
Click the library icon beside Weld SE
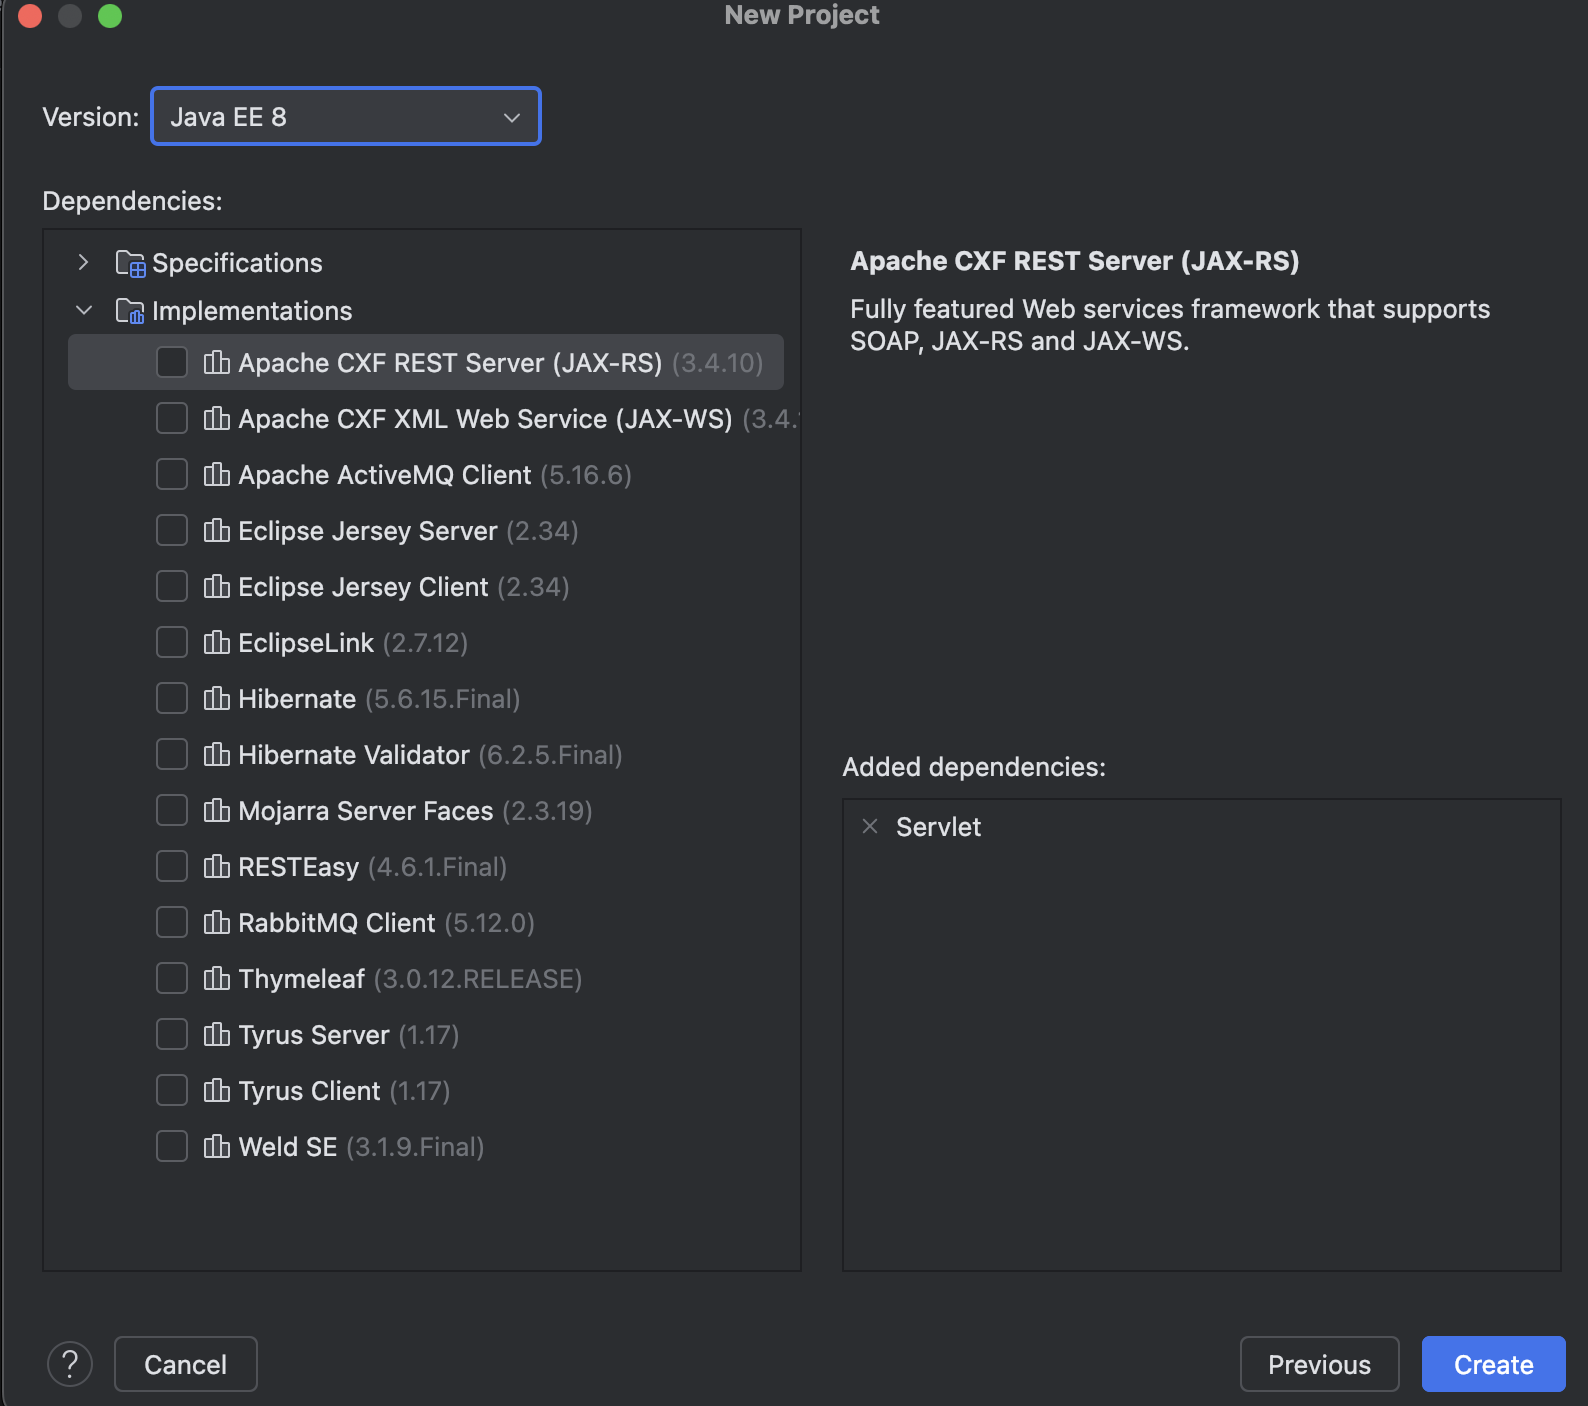217,1146
